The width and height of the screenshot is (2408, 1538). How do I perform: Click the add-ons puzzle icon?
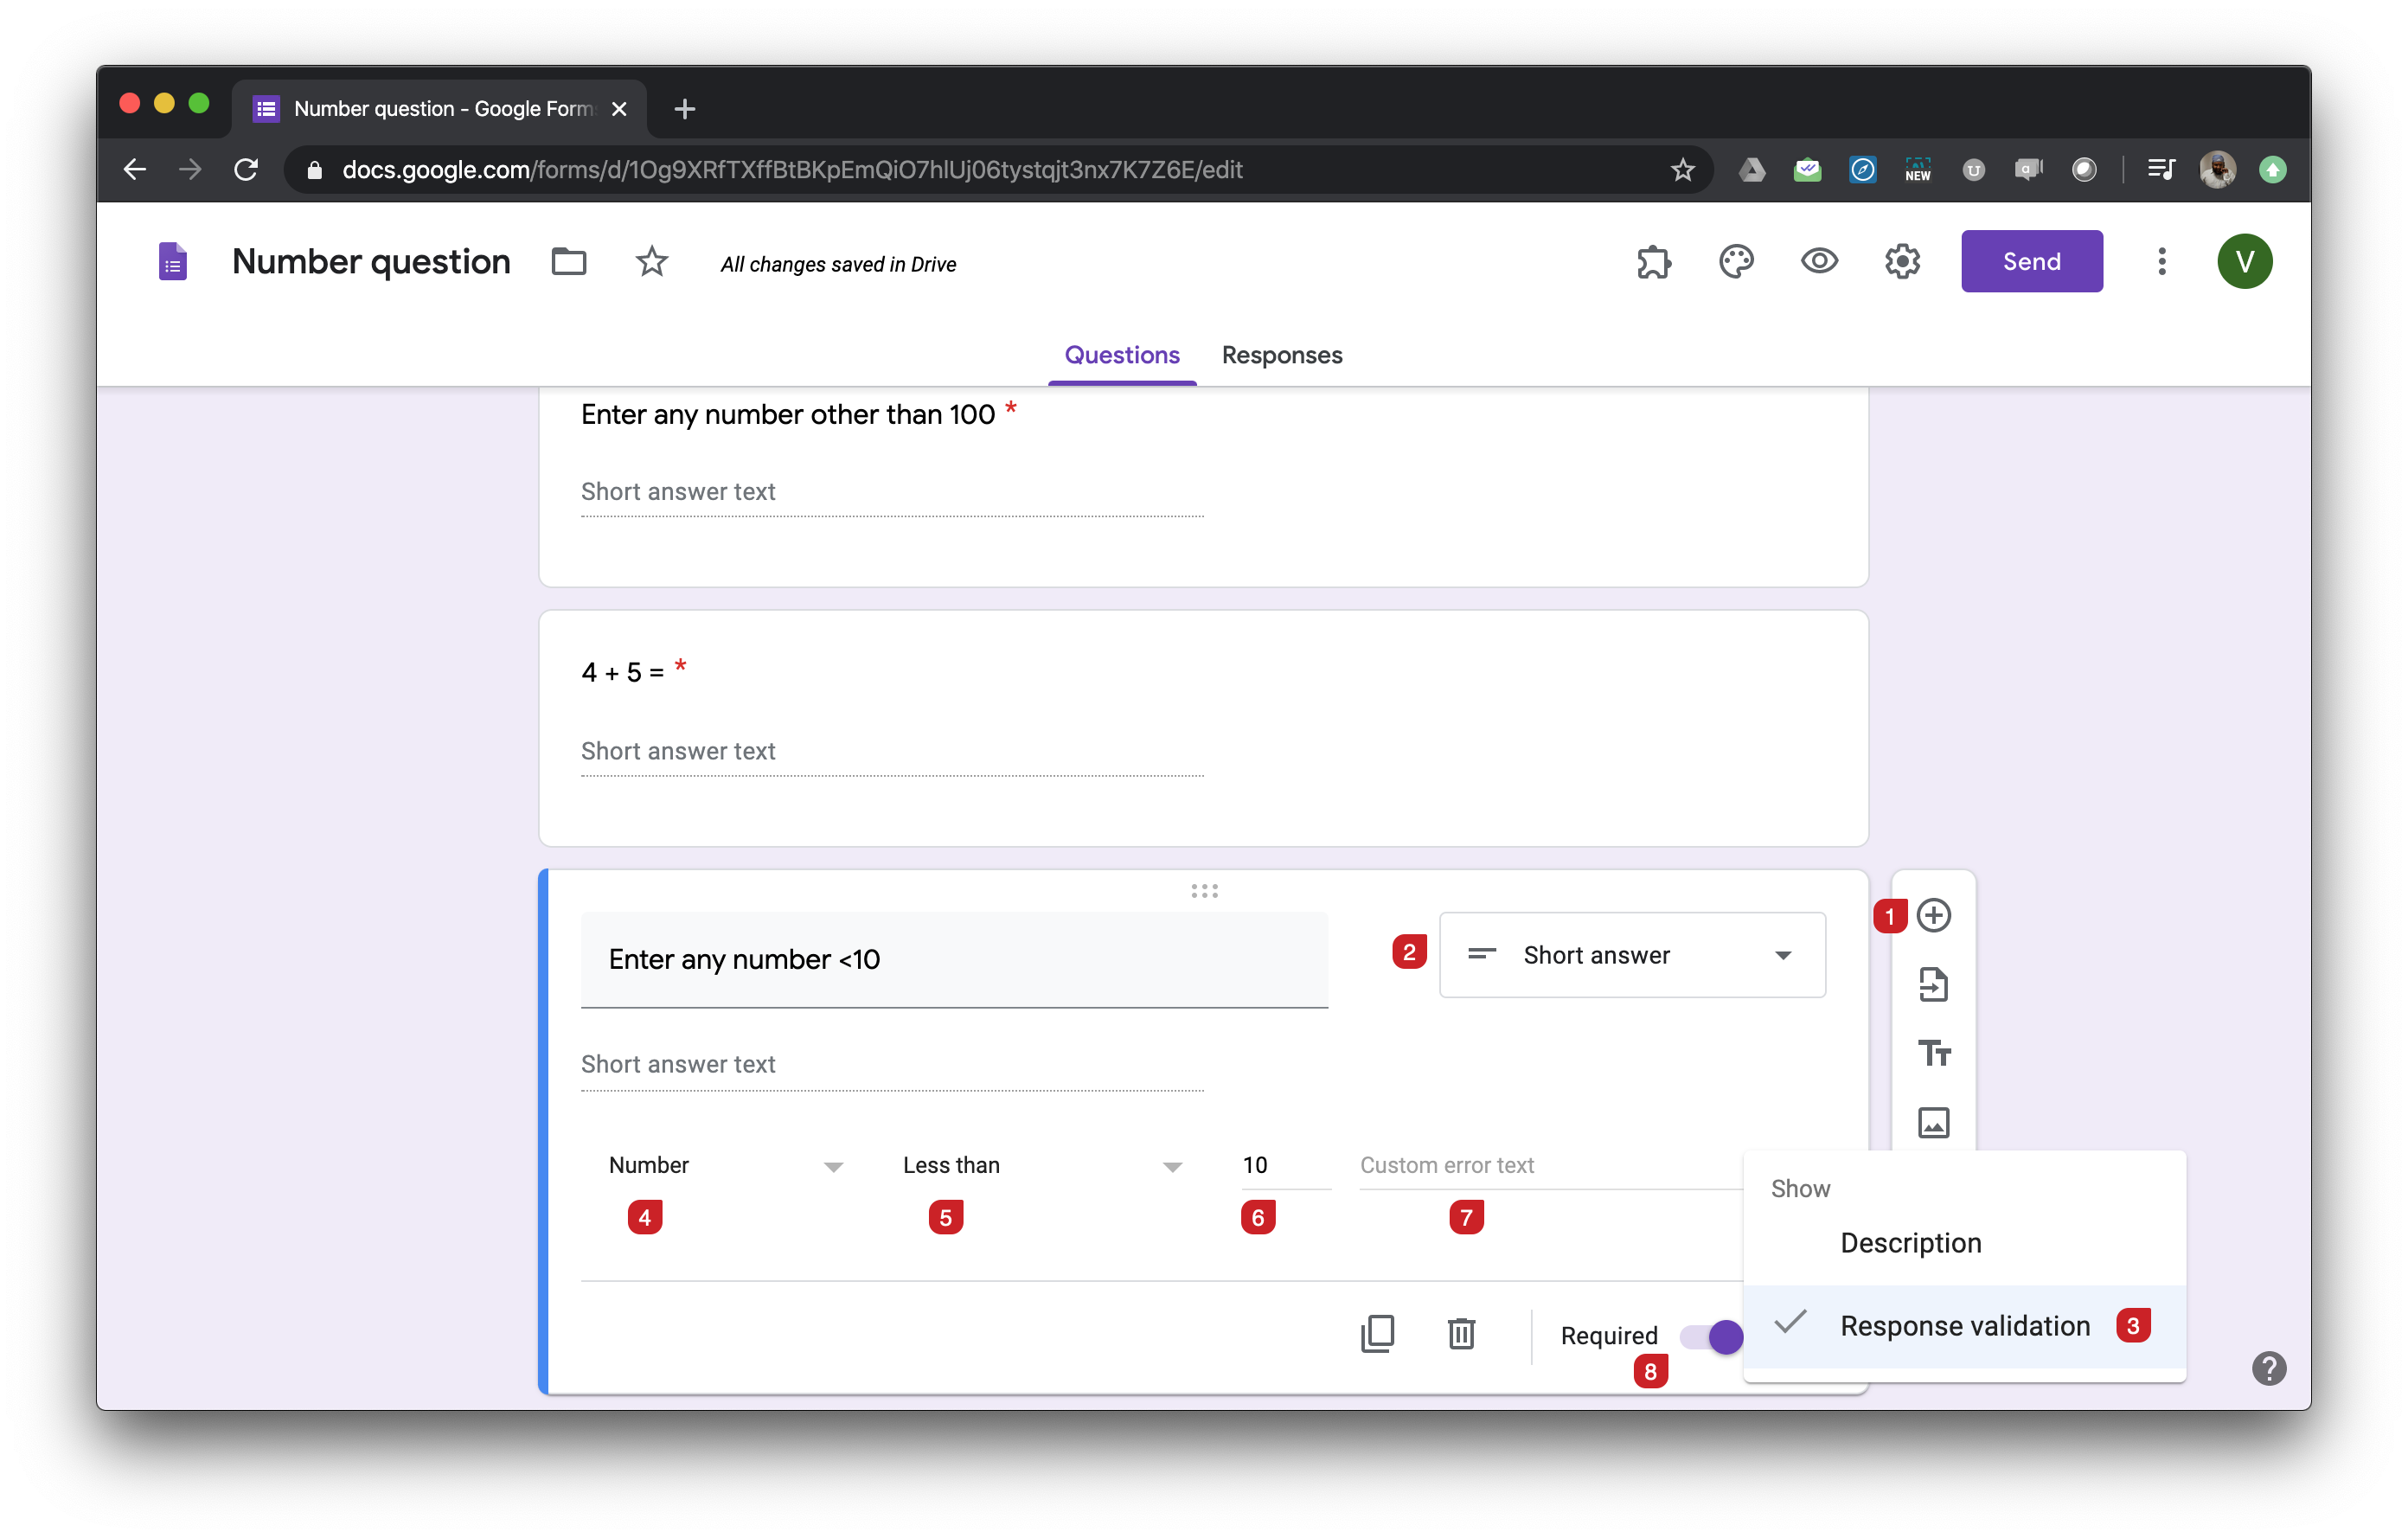coord(1653,262)
